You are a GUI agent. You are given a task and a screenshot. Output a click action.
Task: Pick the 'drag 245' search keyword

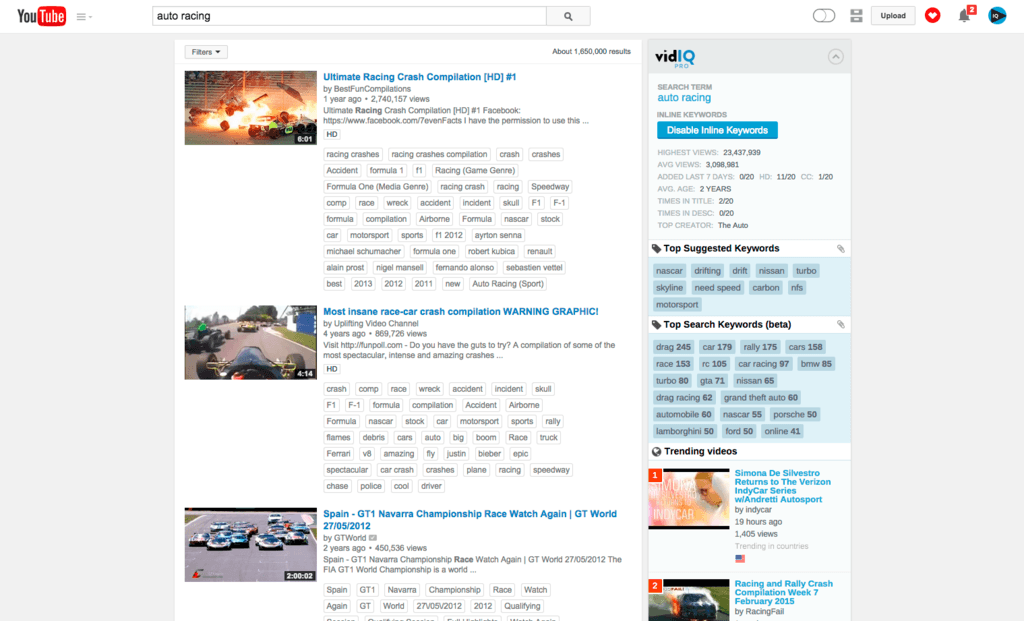click(x=673, y=347)
